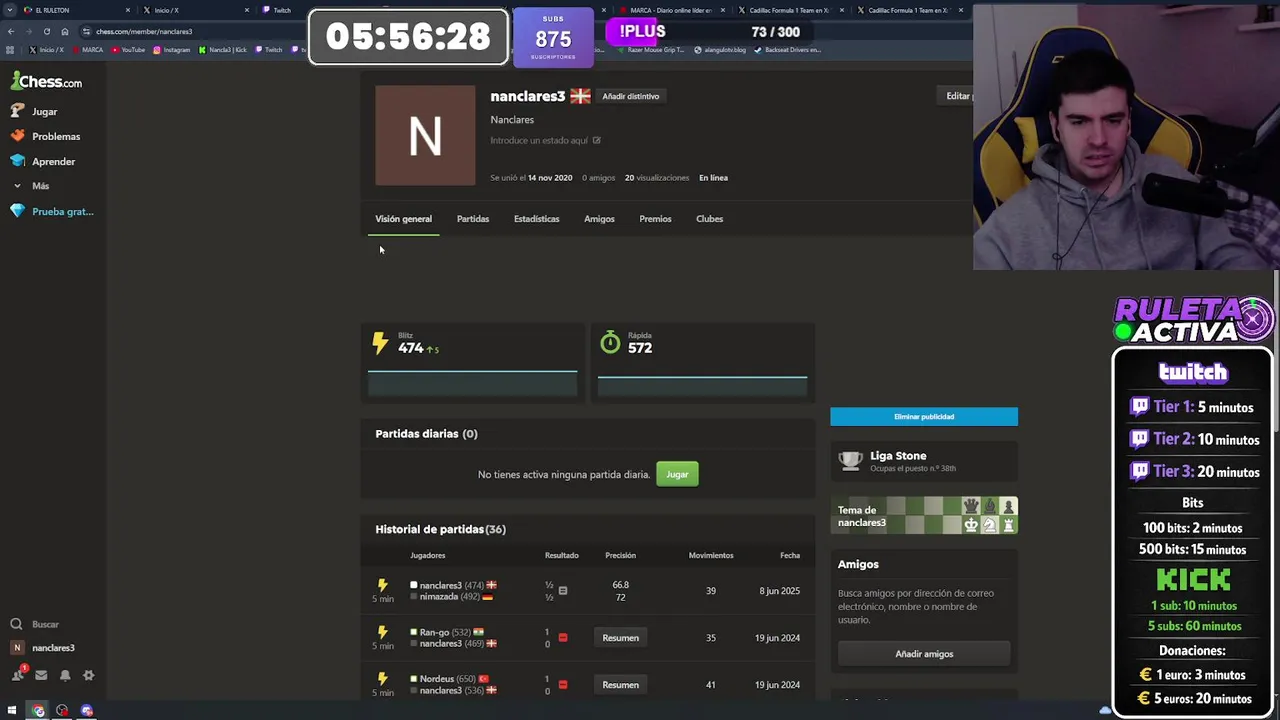Open the Rápida 572 rating card
Viewport: 1280px width, 720px height.
702,363
